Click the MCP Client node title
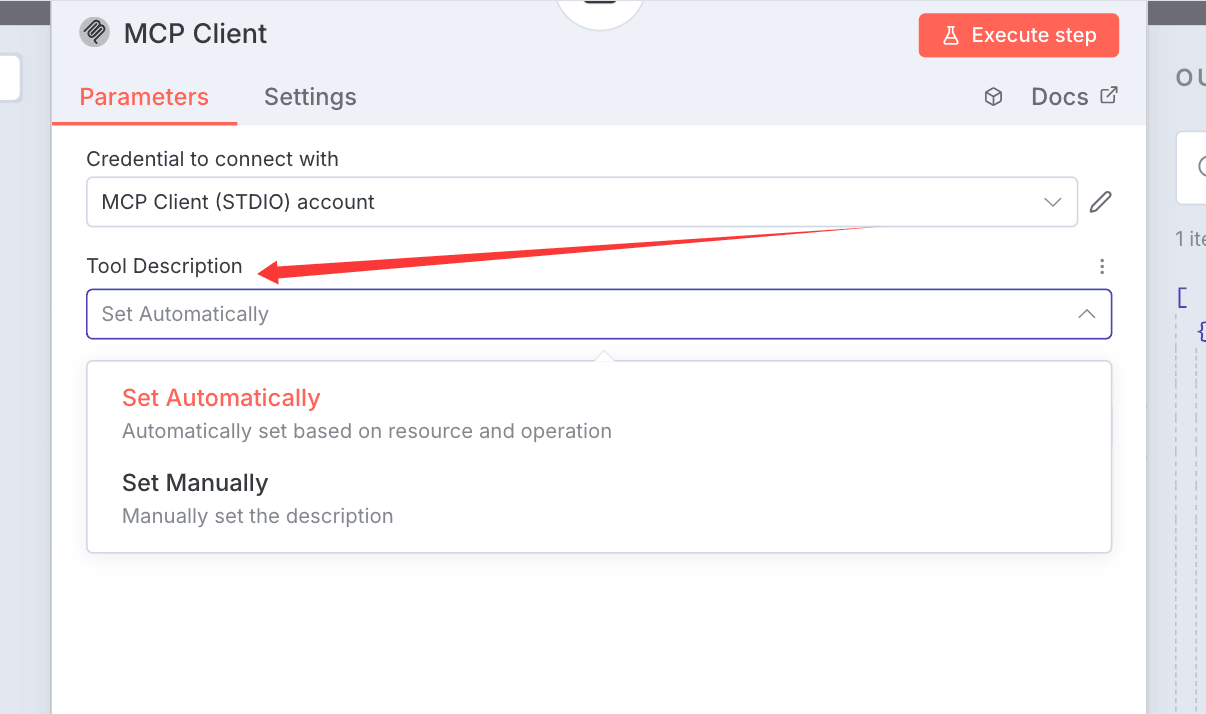The image size is (1206, 714). pyautogui.click(x=195, y=33)
